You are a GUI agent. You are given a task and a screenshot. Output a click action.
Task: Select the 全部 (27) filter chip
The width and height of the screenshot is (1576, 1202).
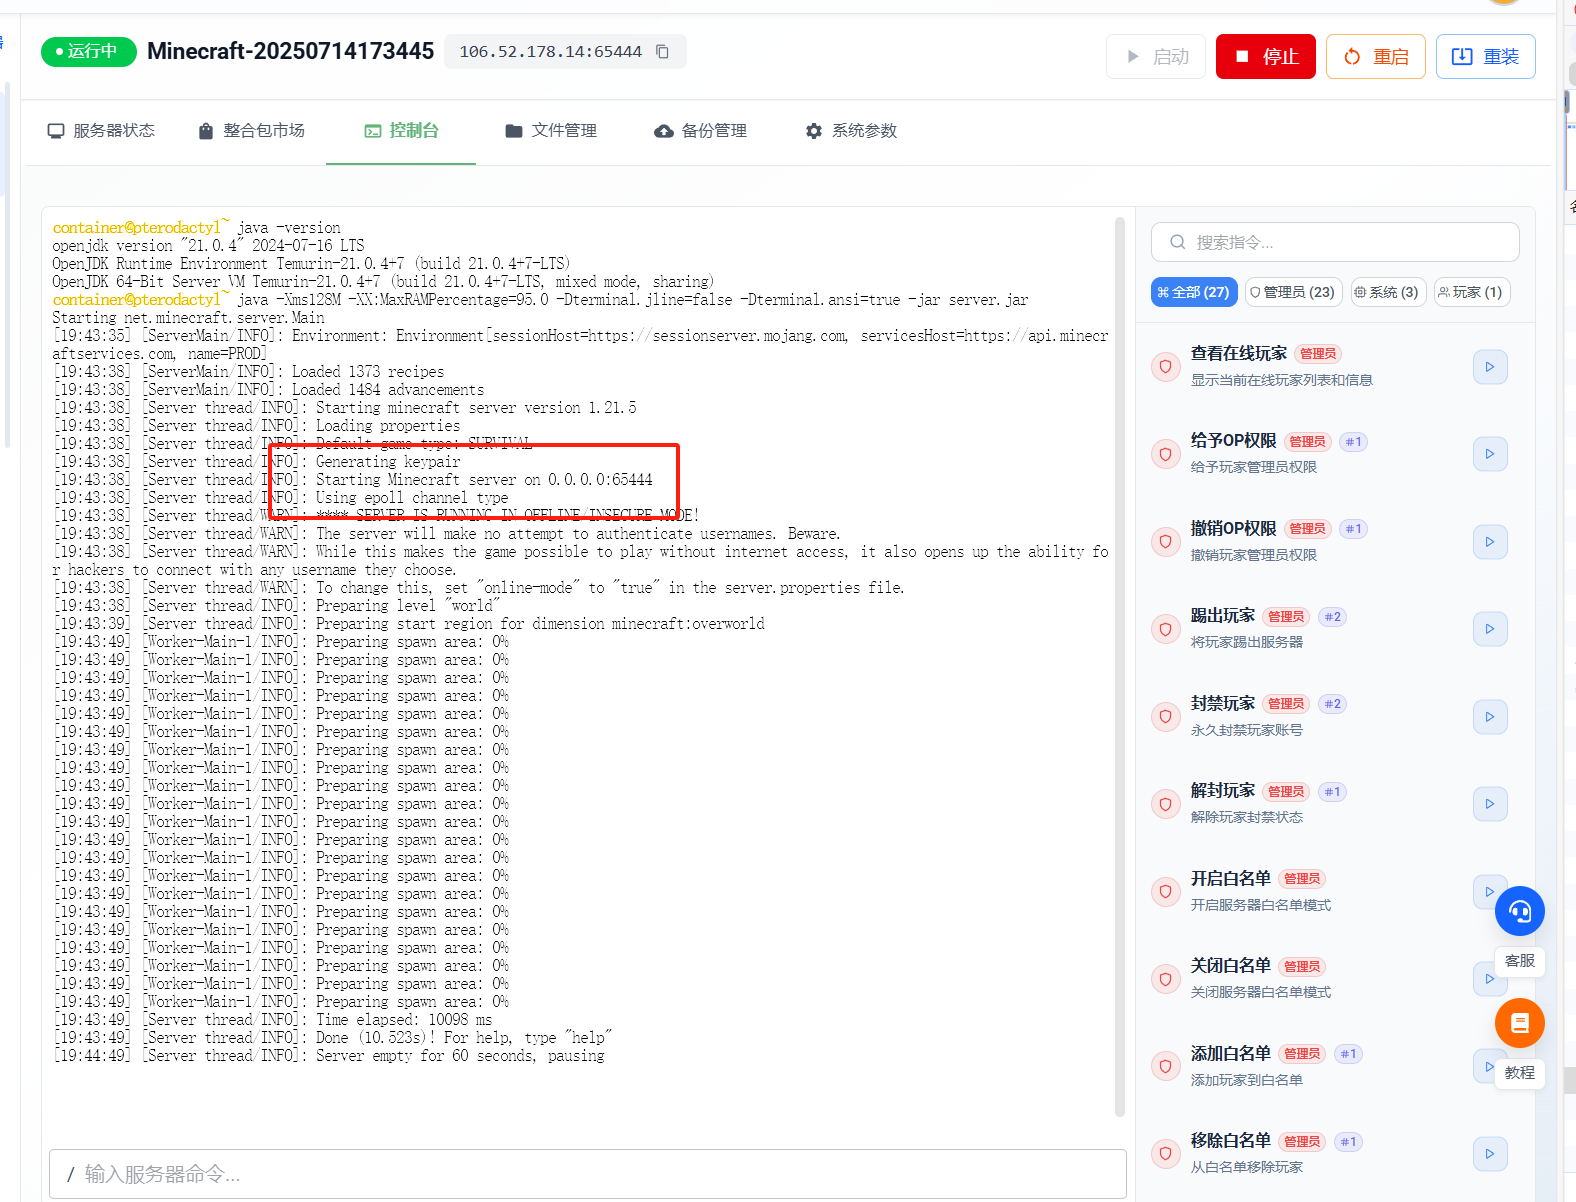tap(1193, 292)
